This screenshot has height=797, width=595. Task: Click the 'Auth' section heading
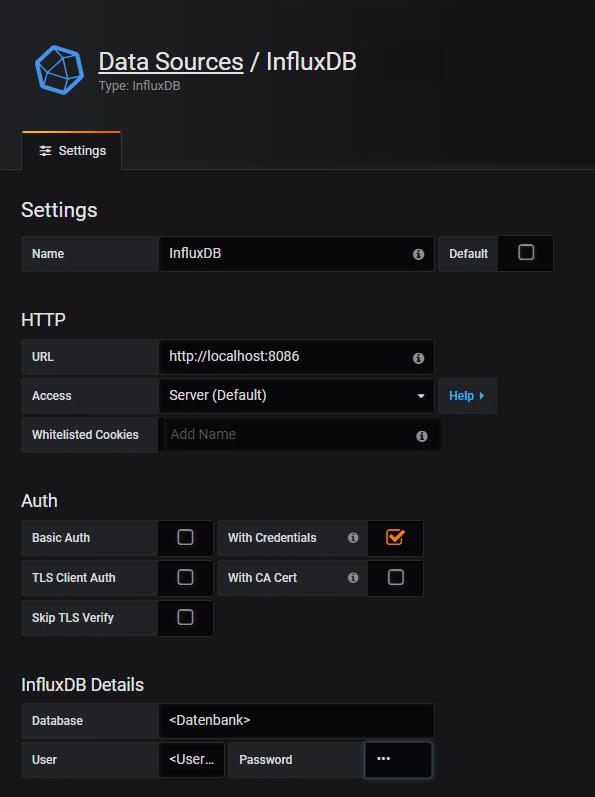click(x=39, y=501)
